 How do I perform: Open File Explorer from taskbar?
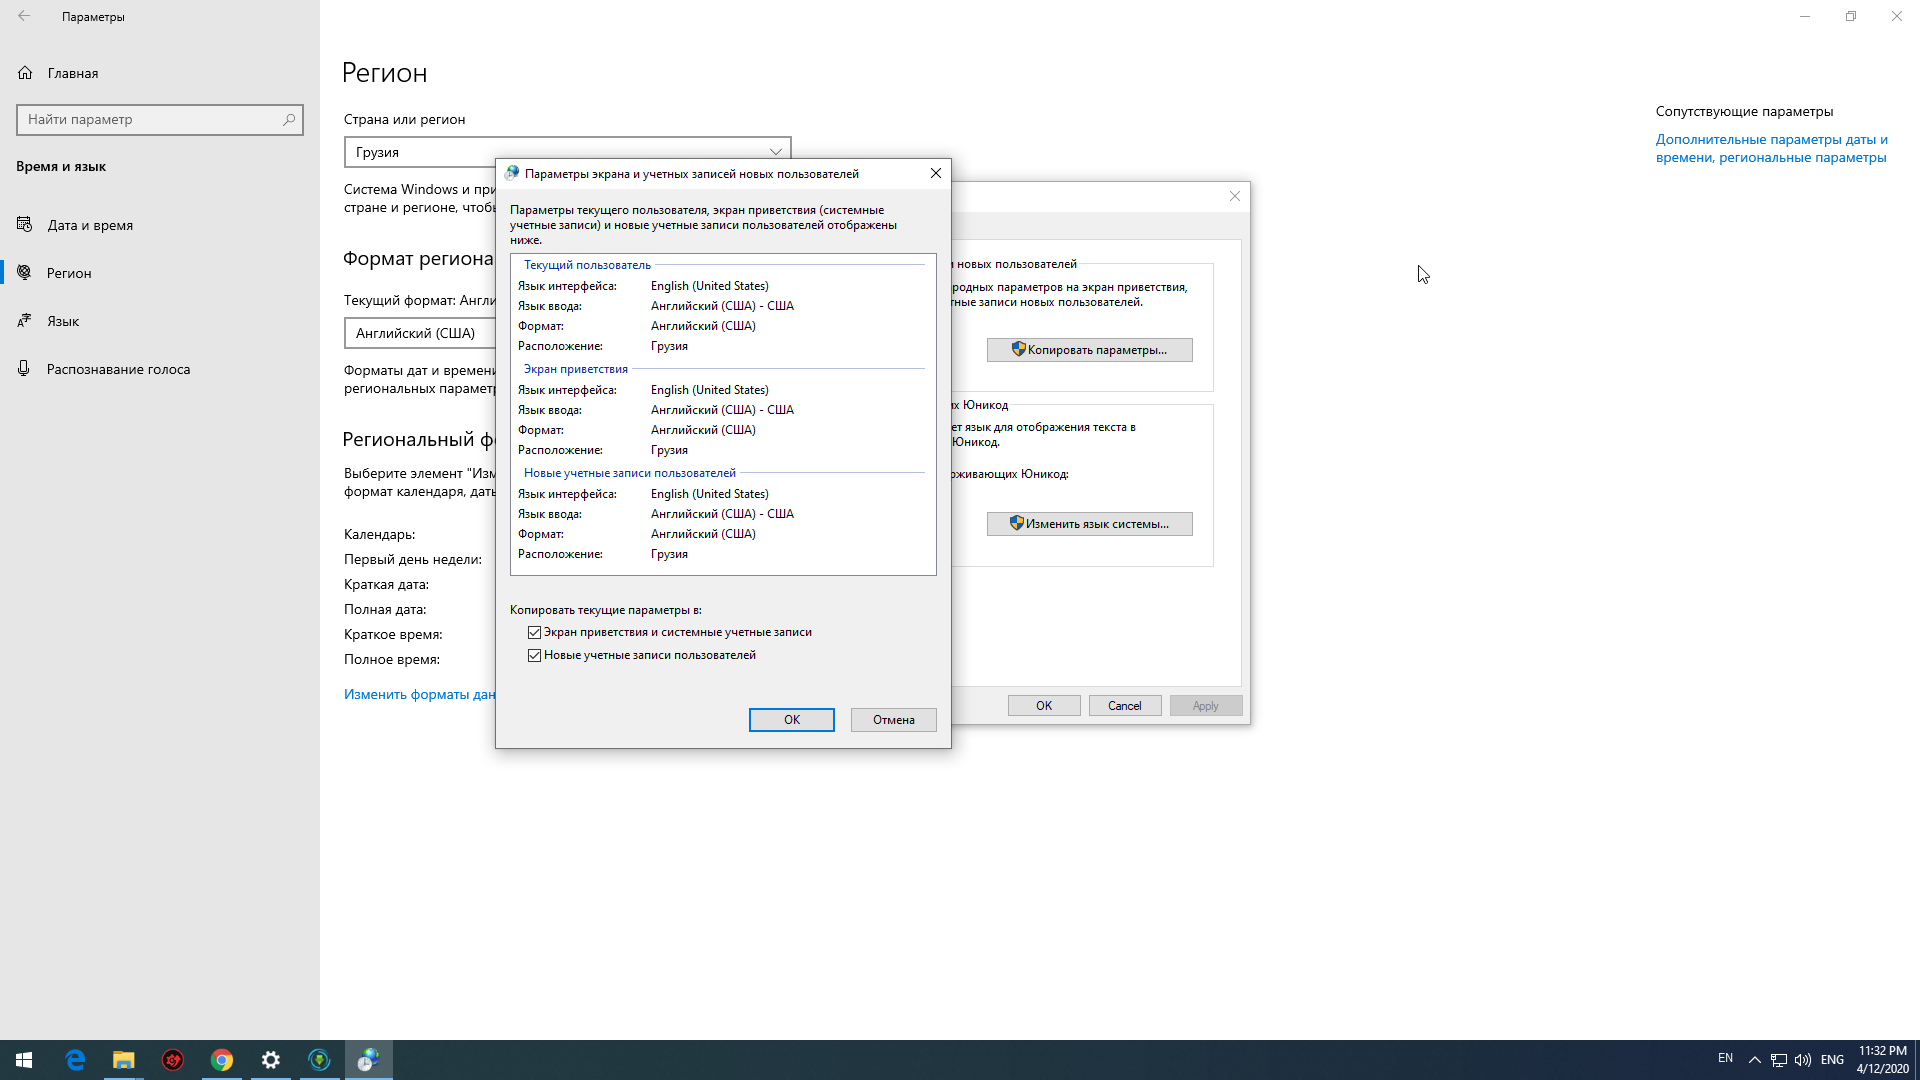pyautogui.click(x=123, y=1060)
